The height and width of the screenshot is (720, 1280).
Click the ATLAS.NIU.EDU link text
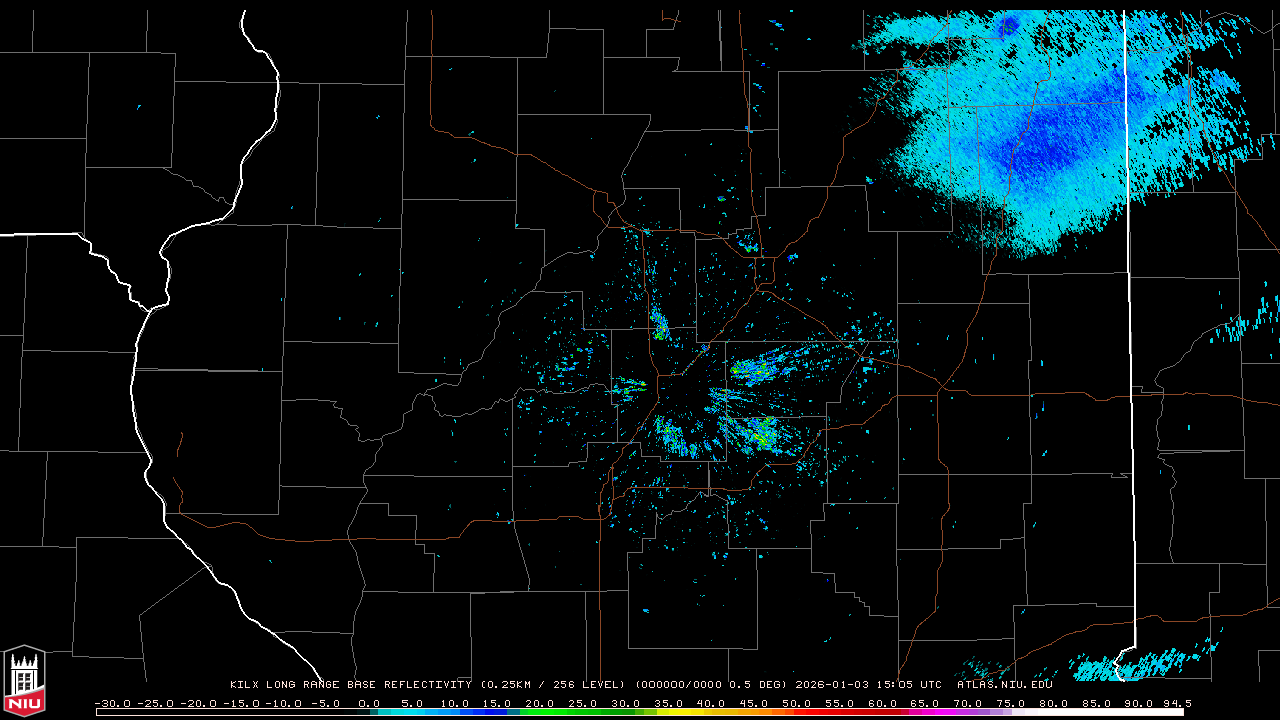tap(1004, 685)
